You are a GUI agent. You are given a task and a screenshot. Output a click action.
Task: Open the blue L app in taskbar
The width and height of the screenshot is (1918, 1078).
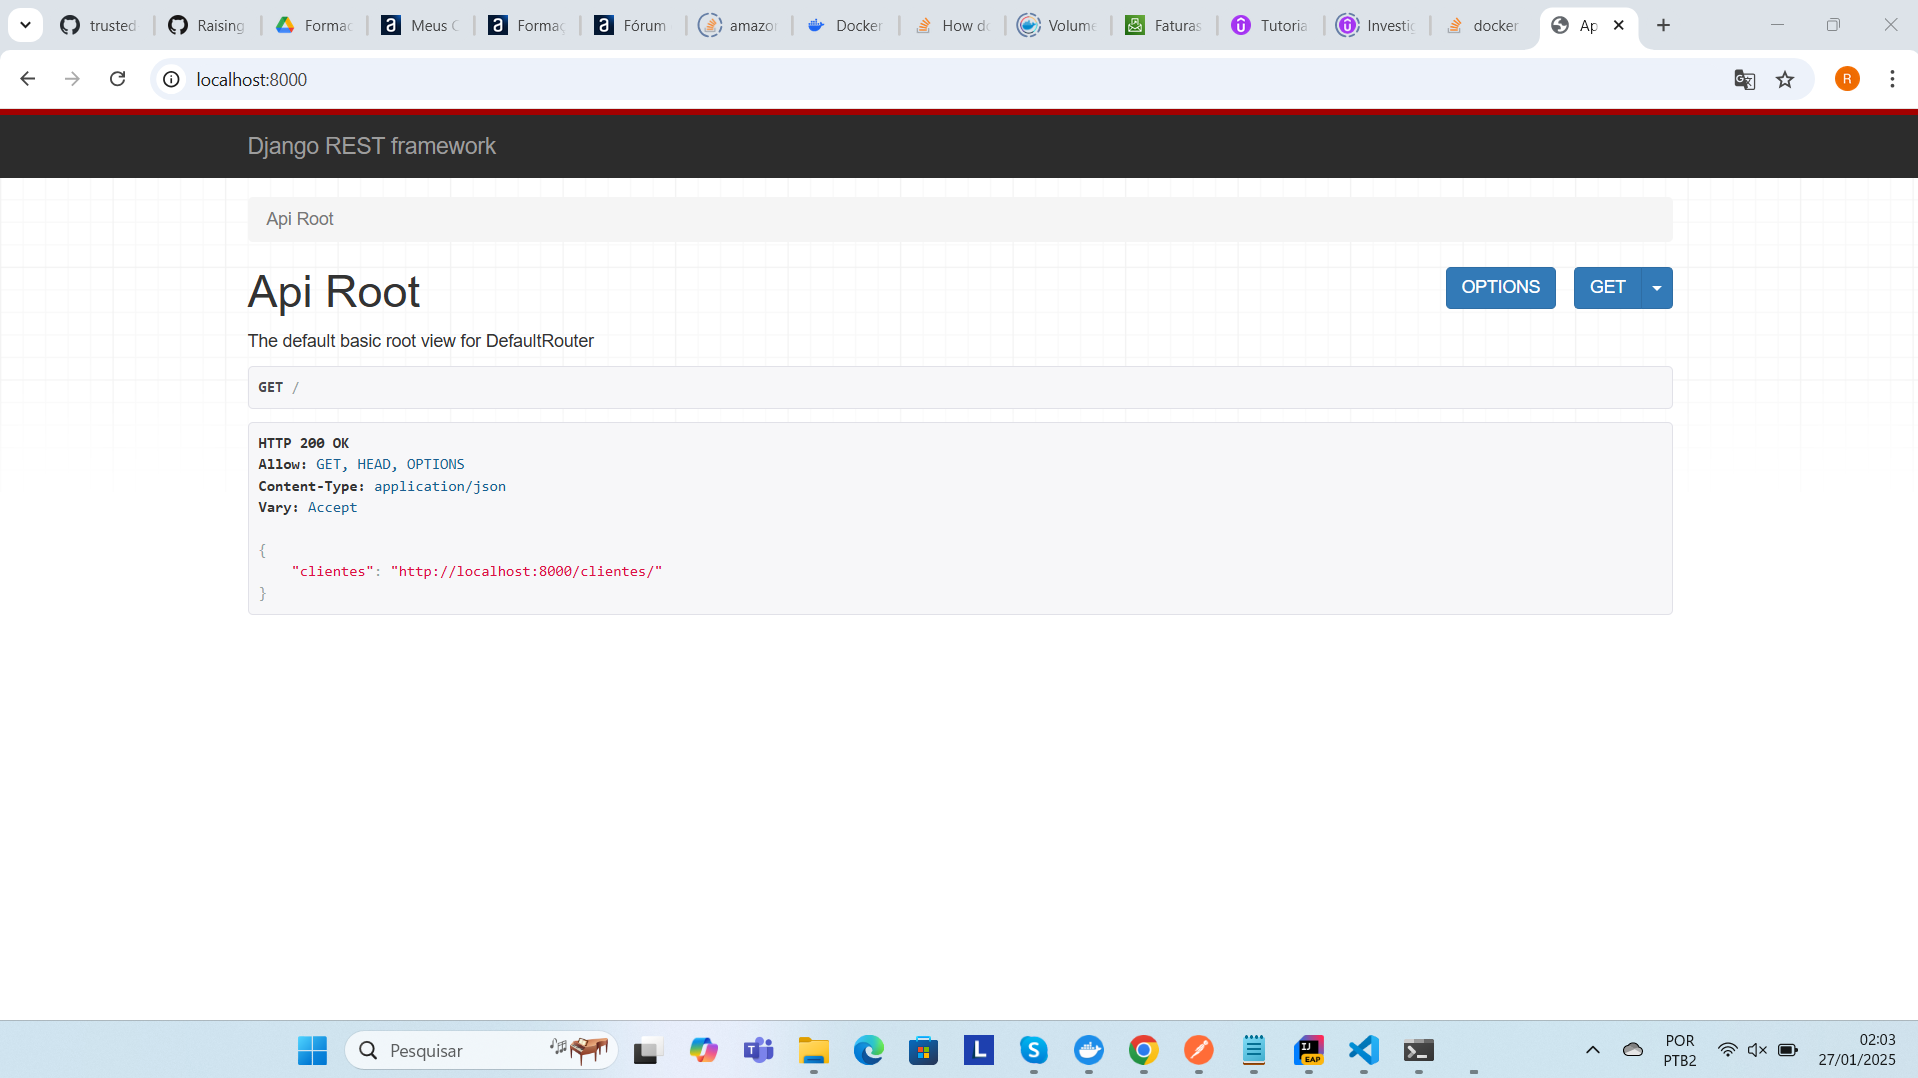[x=978, y=1050]
